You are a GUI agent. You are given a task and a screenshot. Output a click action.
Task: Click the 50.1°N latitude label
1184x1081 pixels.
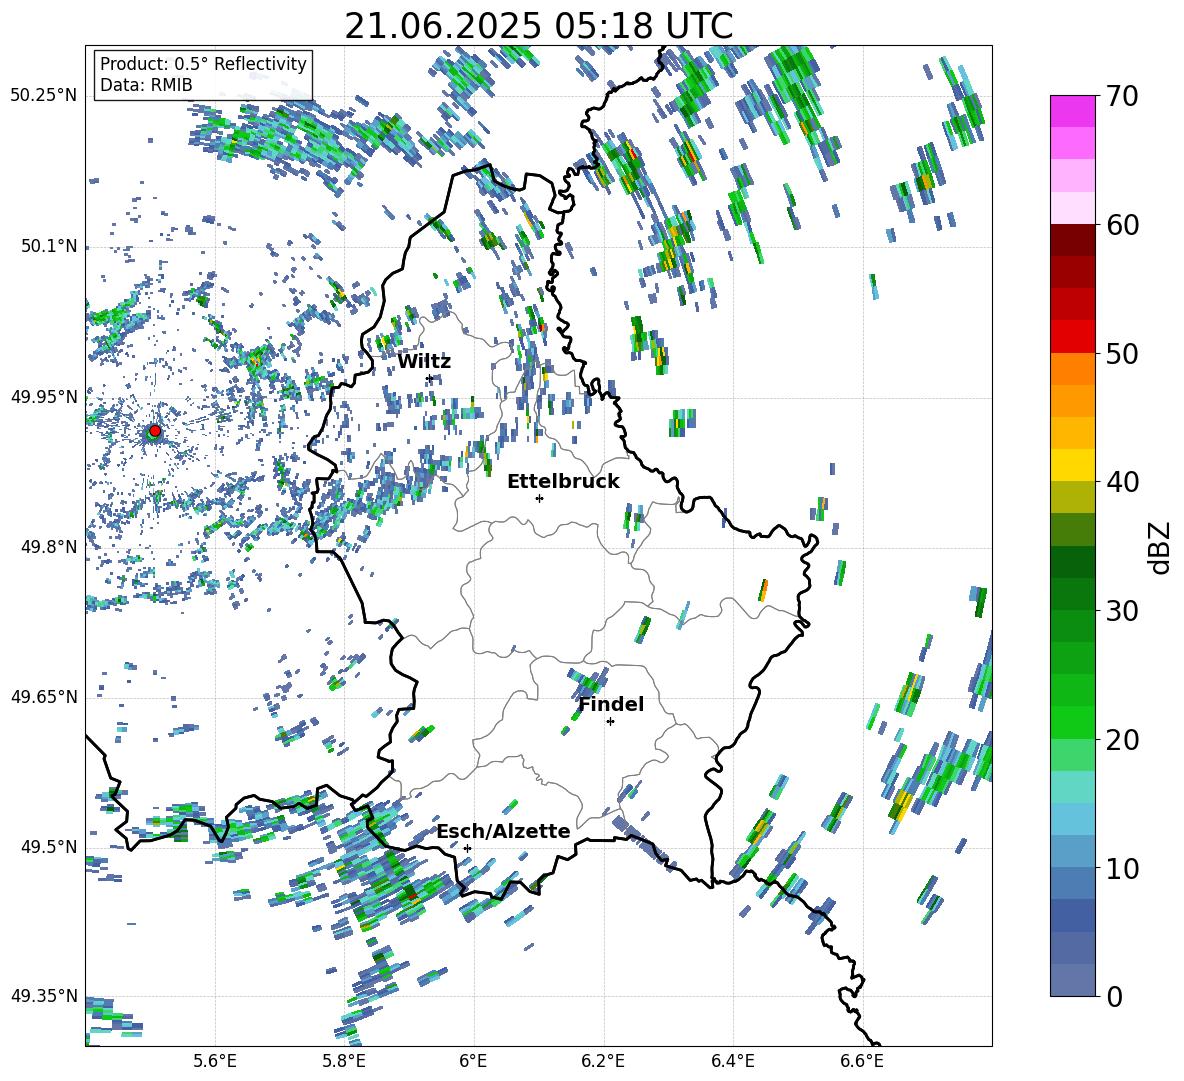48,246
